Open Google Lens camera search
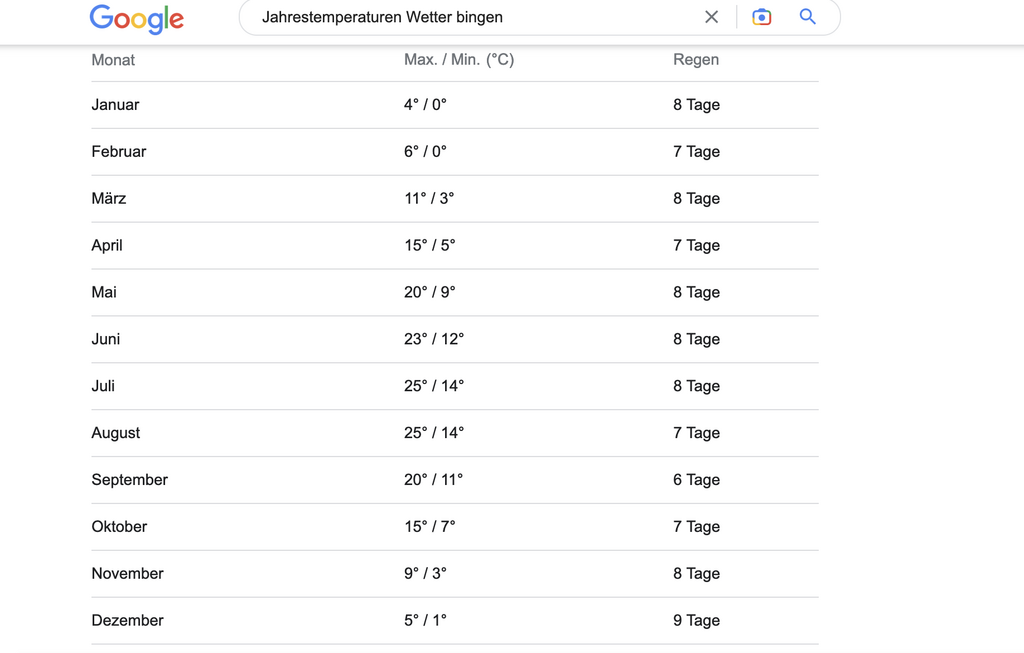Image resolution: width=1024 pixels, height=653 pixels. click(762, 17)
